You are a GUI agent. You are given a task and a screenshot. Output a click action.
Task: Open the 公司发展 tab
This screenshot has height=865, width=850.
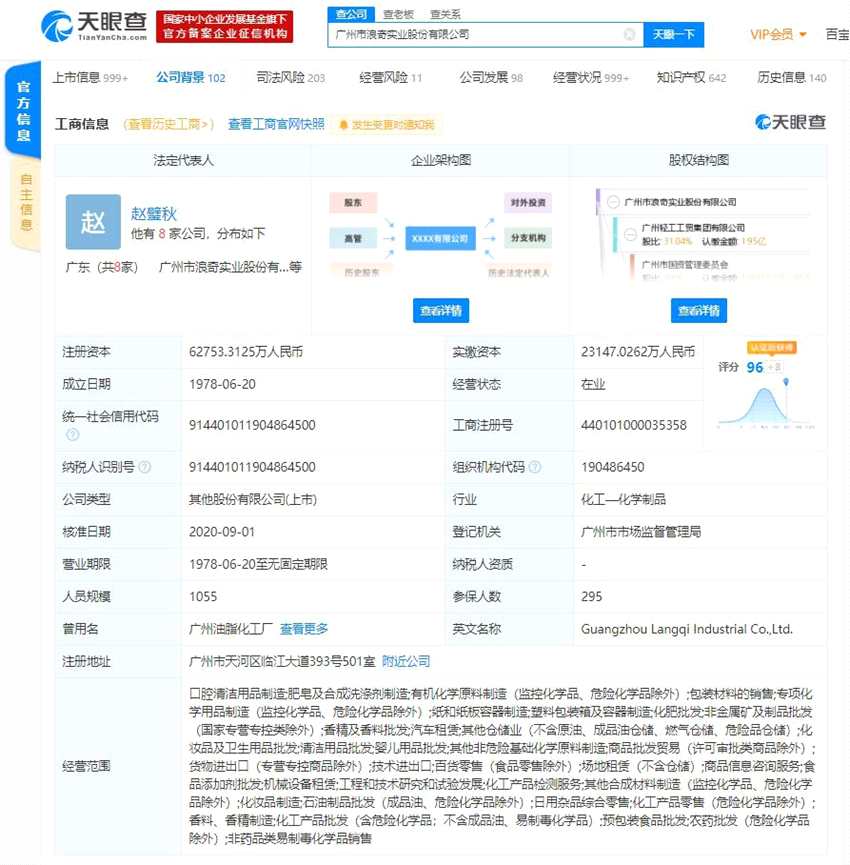491,78
